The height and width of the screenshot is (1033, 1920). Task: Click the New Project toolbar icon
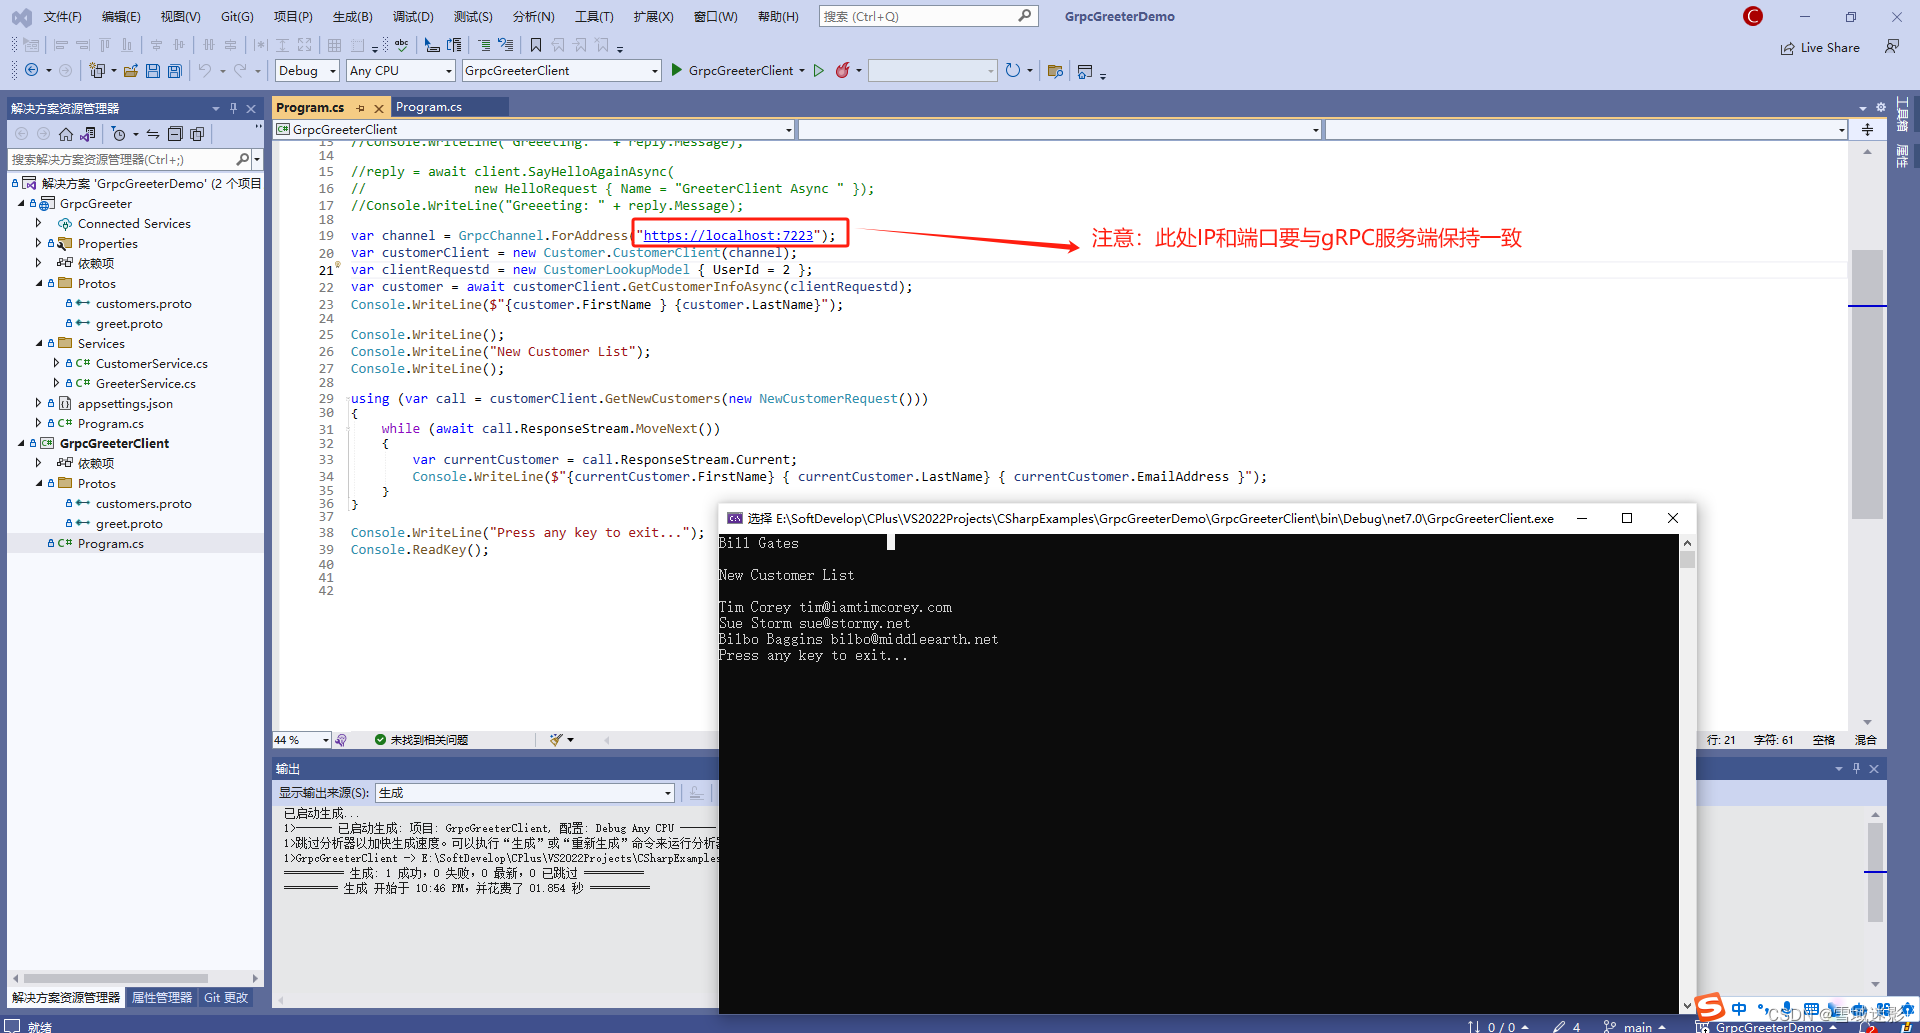[x=97, y=70]
